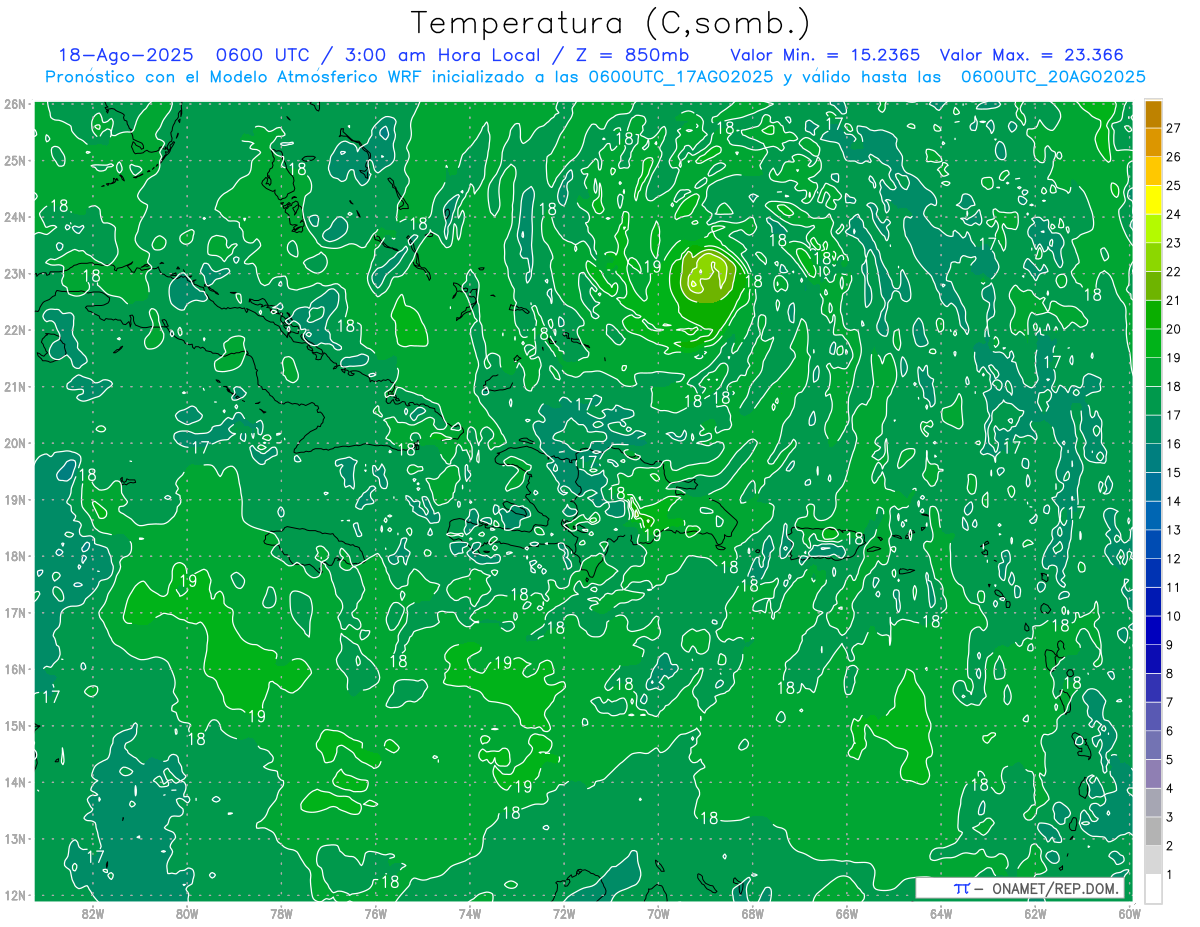Click the latitude label "16N"
Viewport: 1200px width, 927px height.
click(x=15, y=669)
